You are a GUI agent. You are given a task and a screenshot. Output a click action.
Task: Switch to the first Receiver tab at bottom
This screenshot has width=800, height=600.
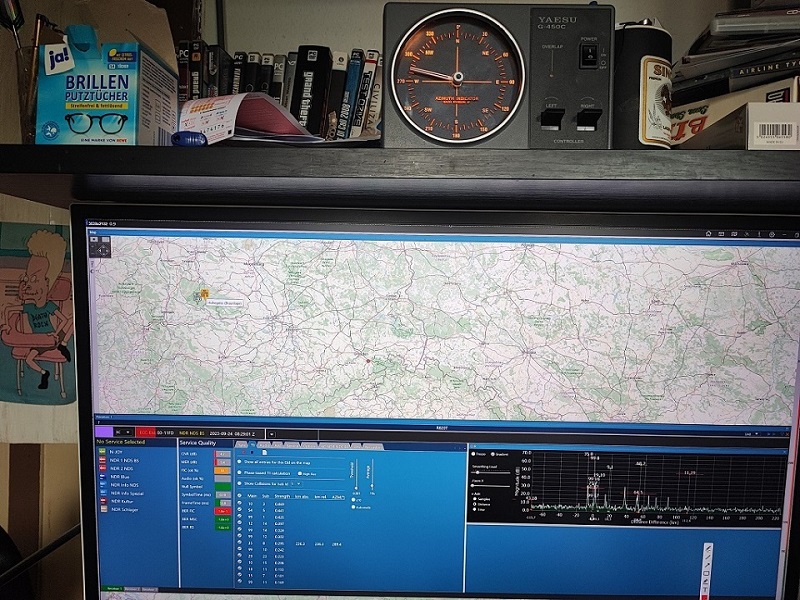click(x=113, y=589)
